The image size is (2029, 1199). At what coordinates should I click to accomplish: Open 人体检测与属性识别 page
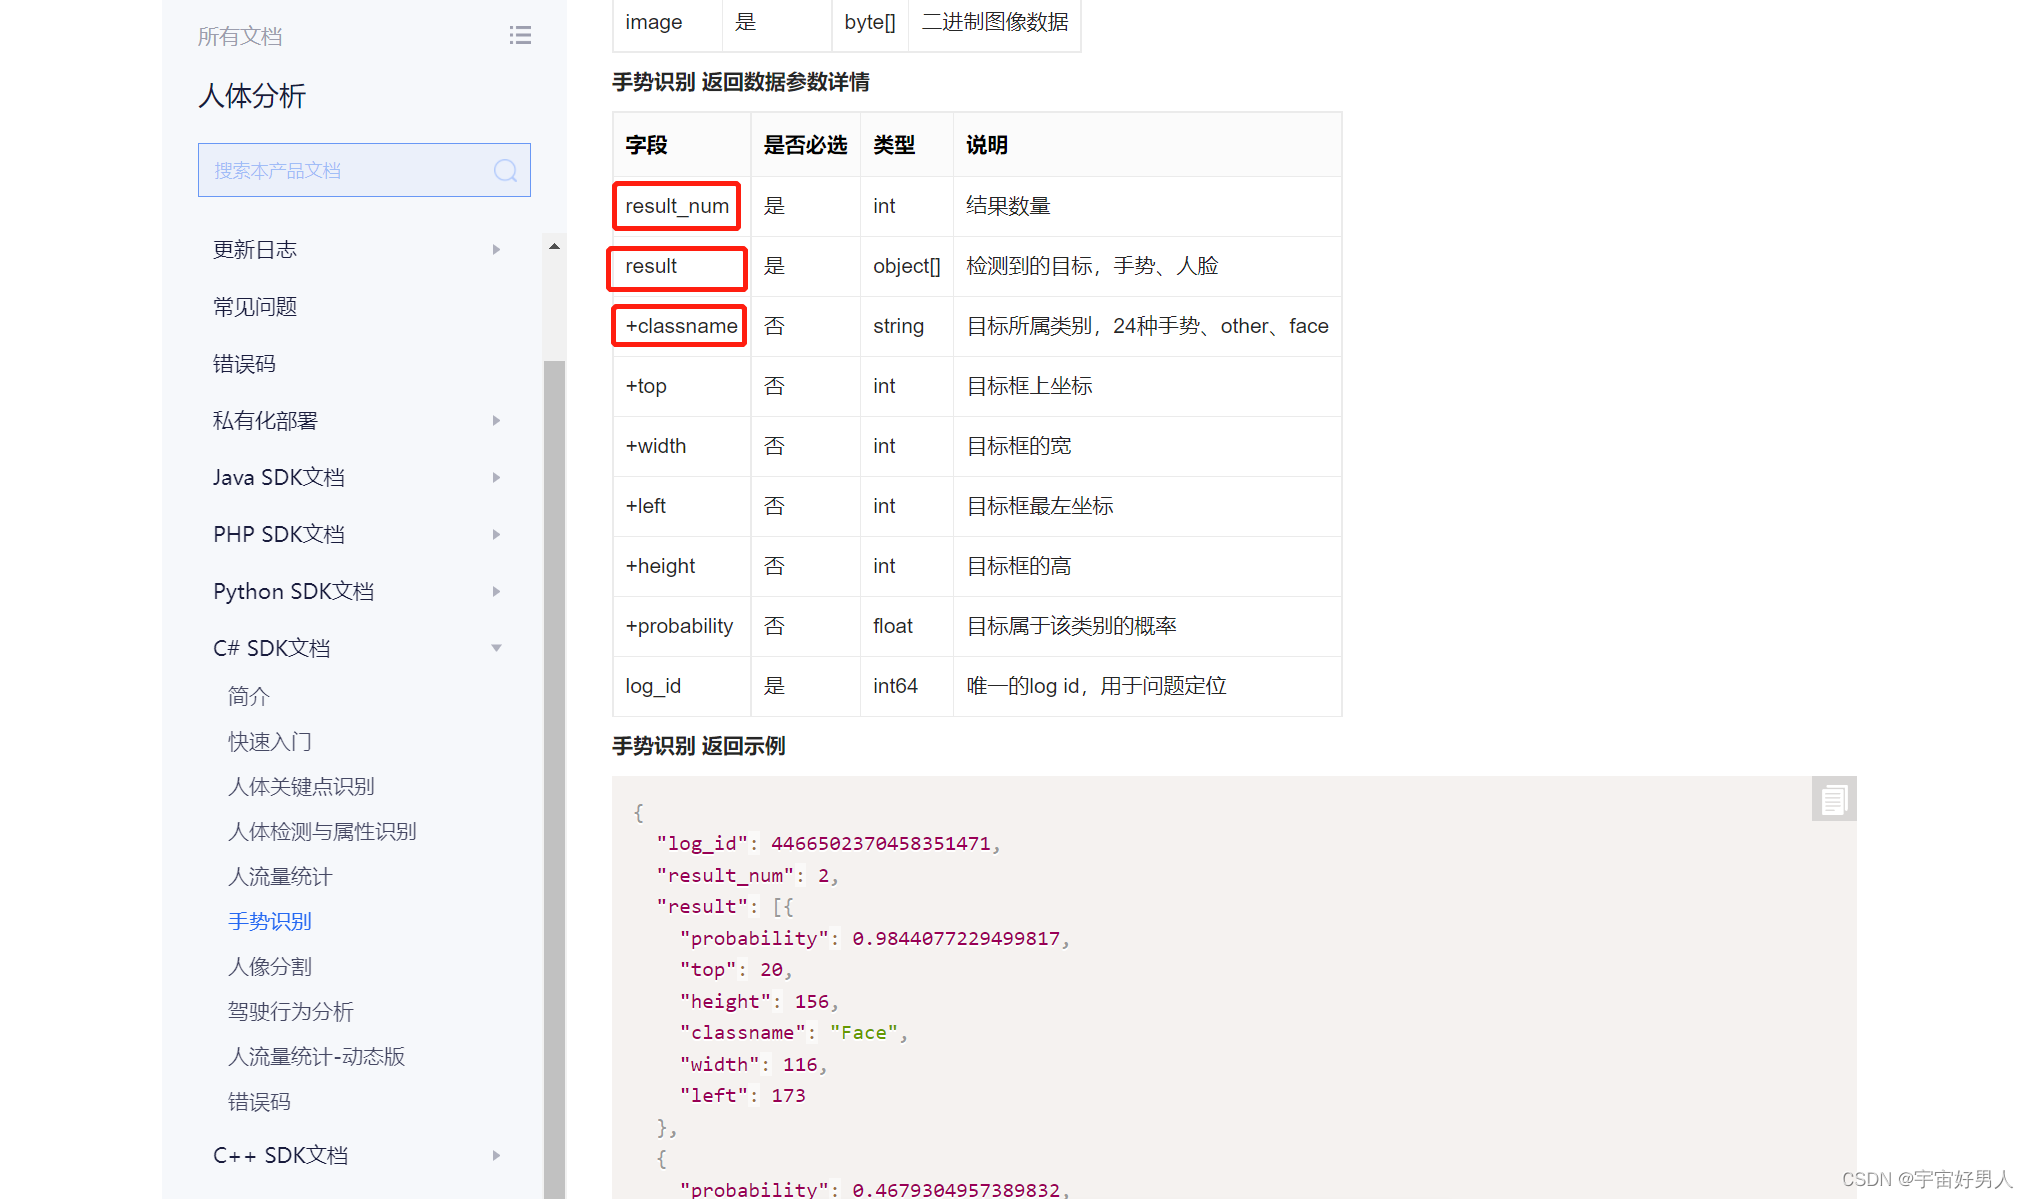click(x=322, y=831)
